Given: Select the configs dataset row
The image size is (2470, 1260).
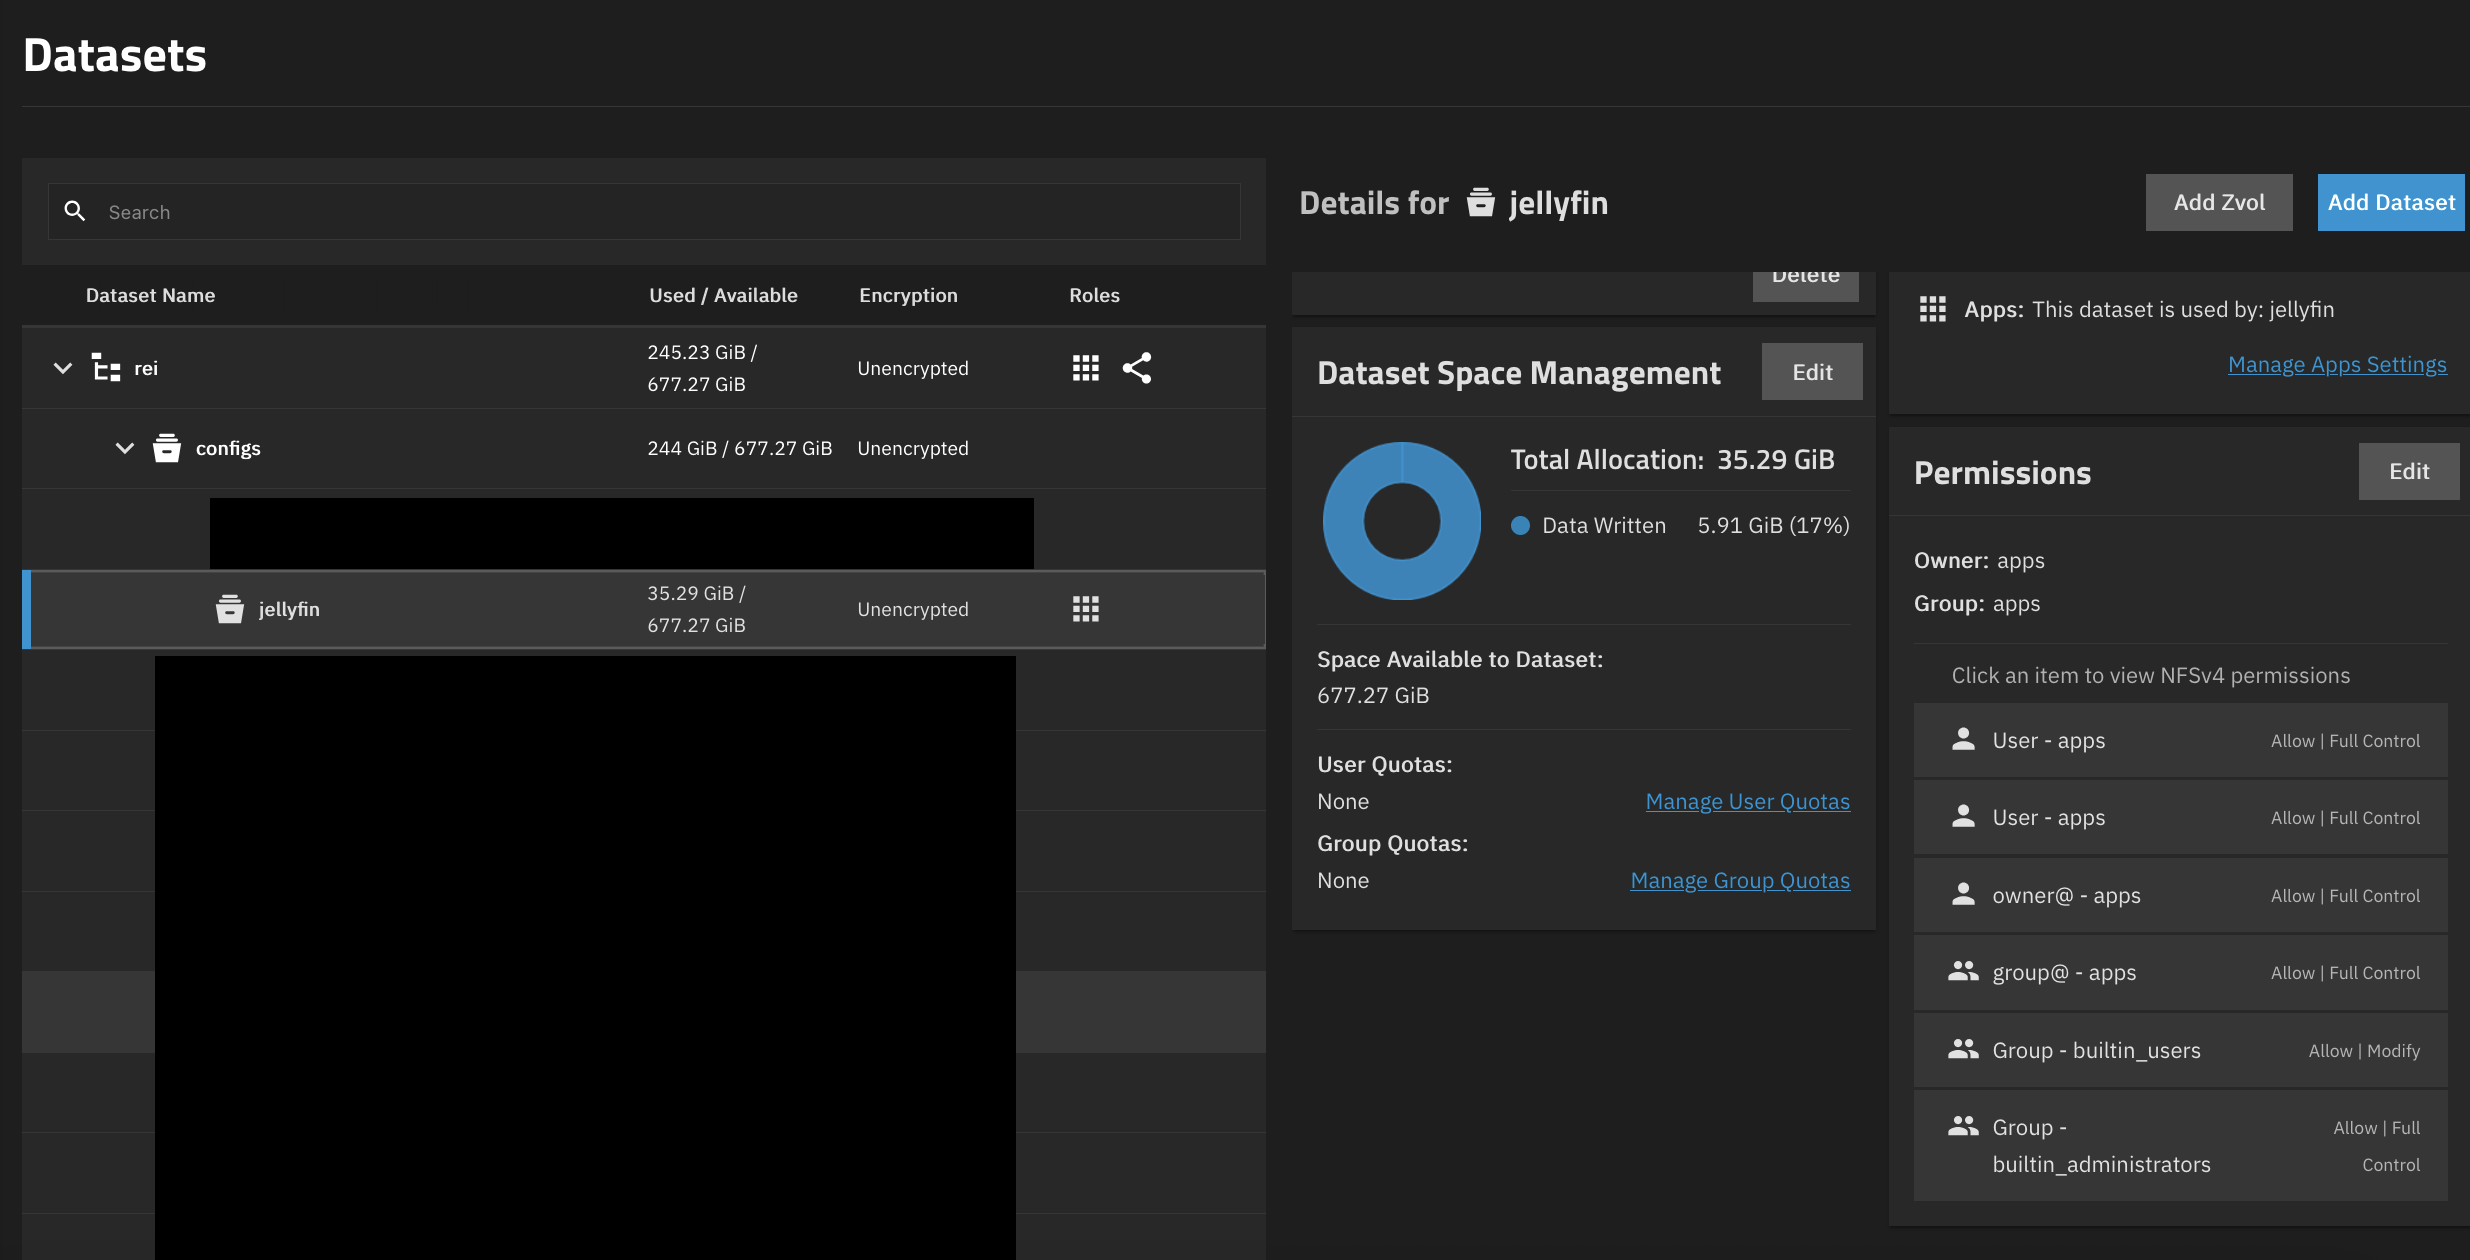Looking at the screenshot, I should [x=644, y=448].
